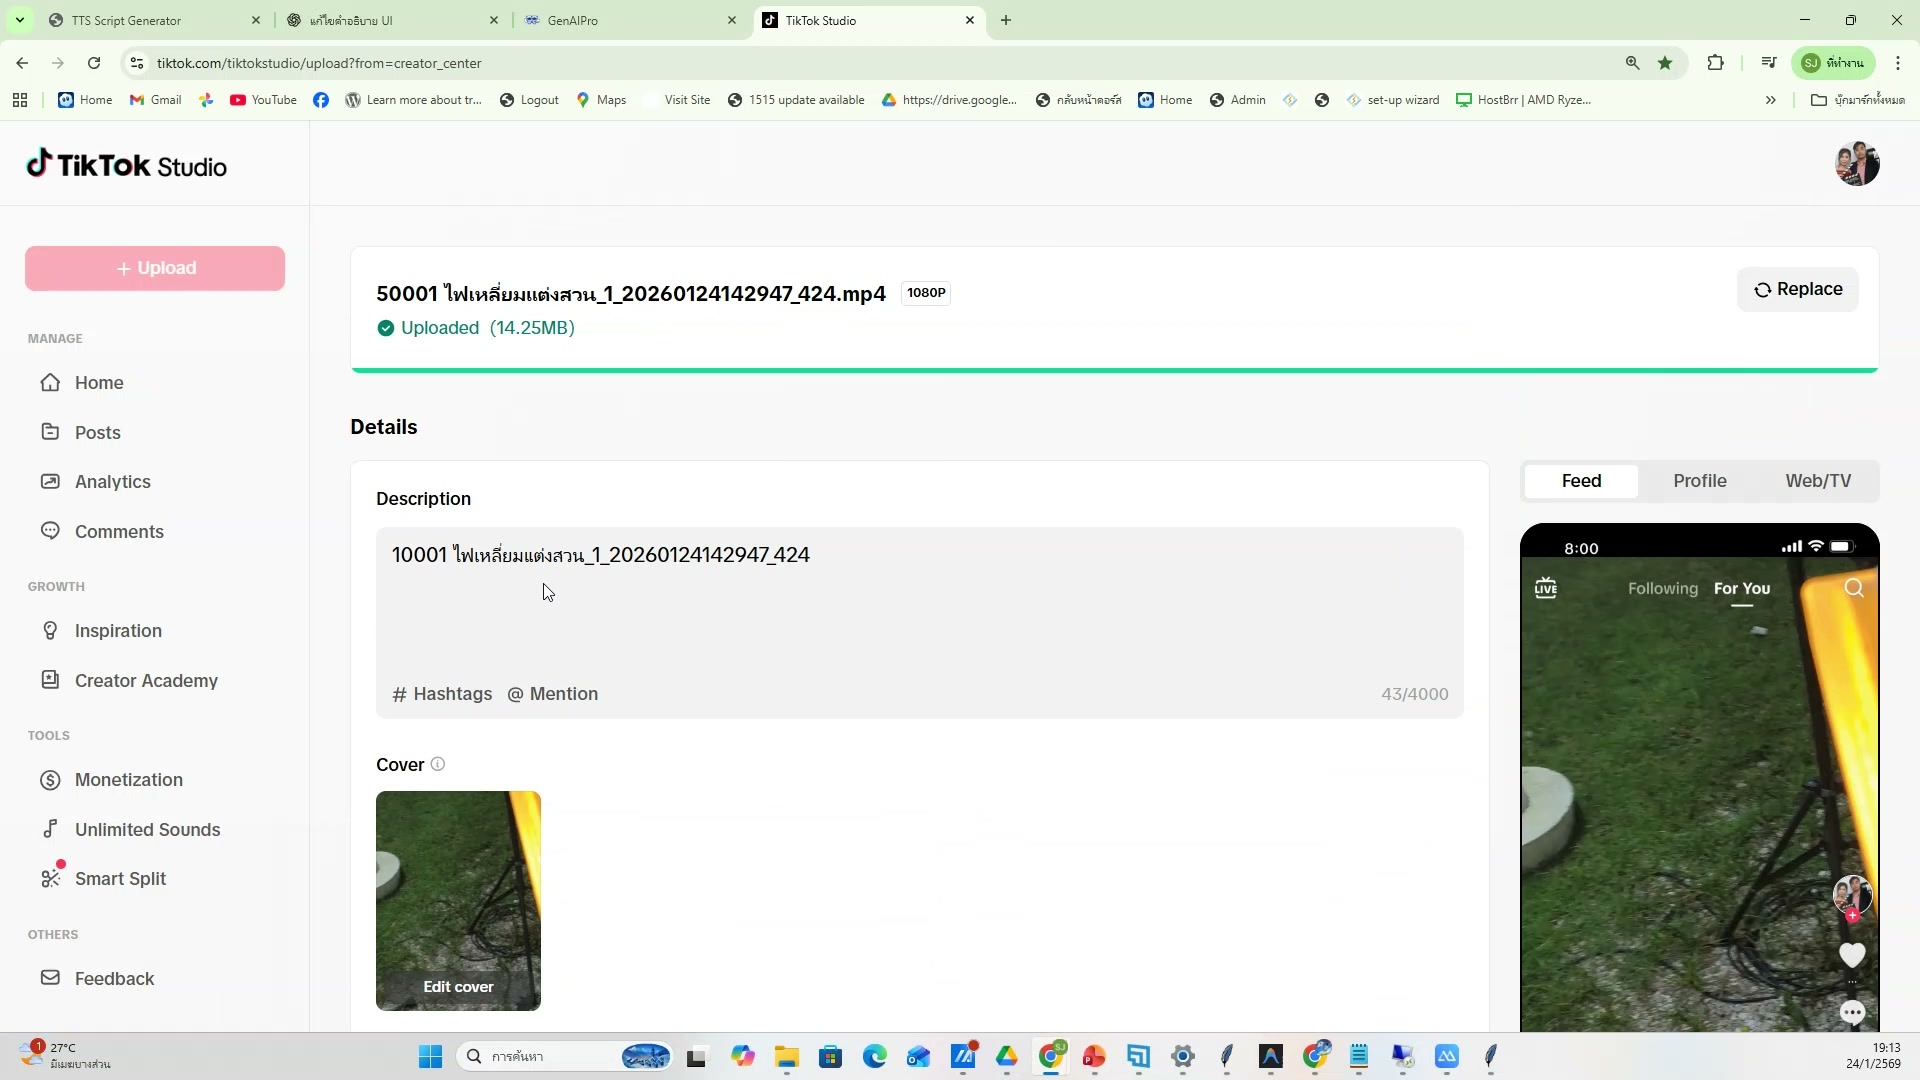The height and width of the screenshot is (1080, 1920).
Task: Click the search icon in feed preview
Action: tap(1853, 588)
